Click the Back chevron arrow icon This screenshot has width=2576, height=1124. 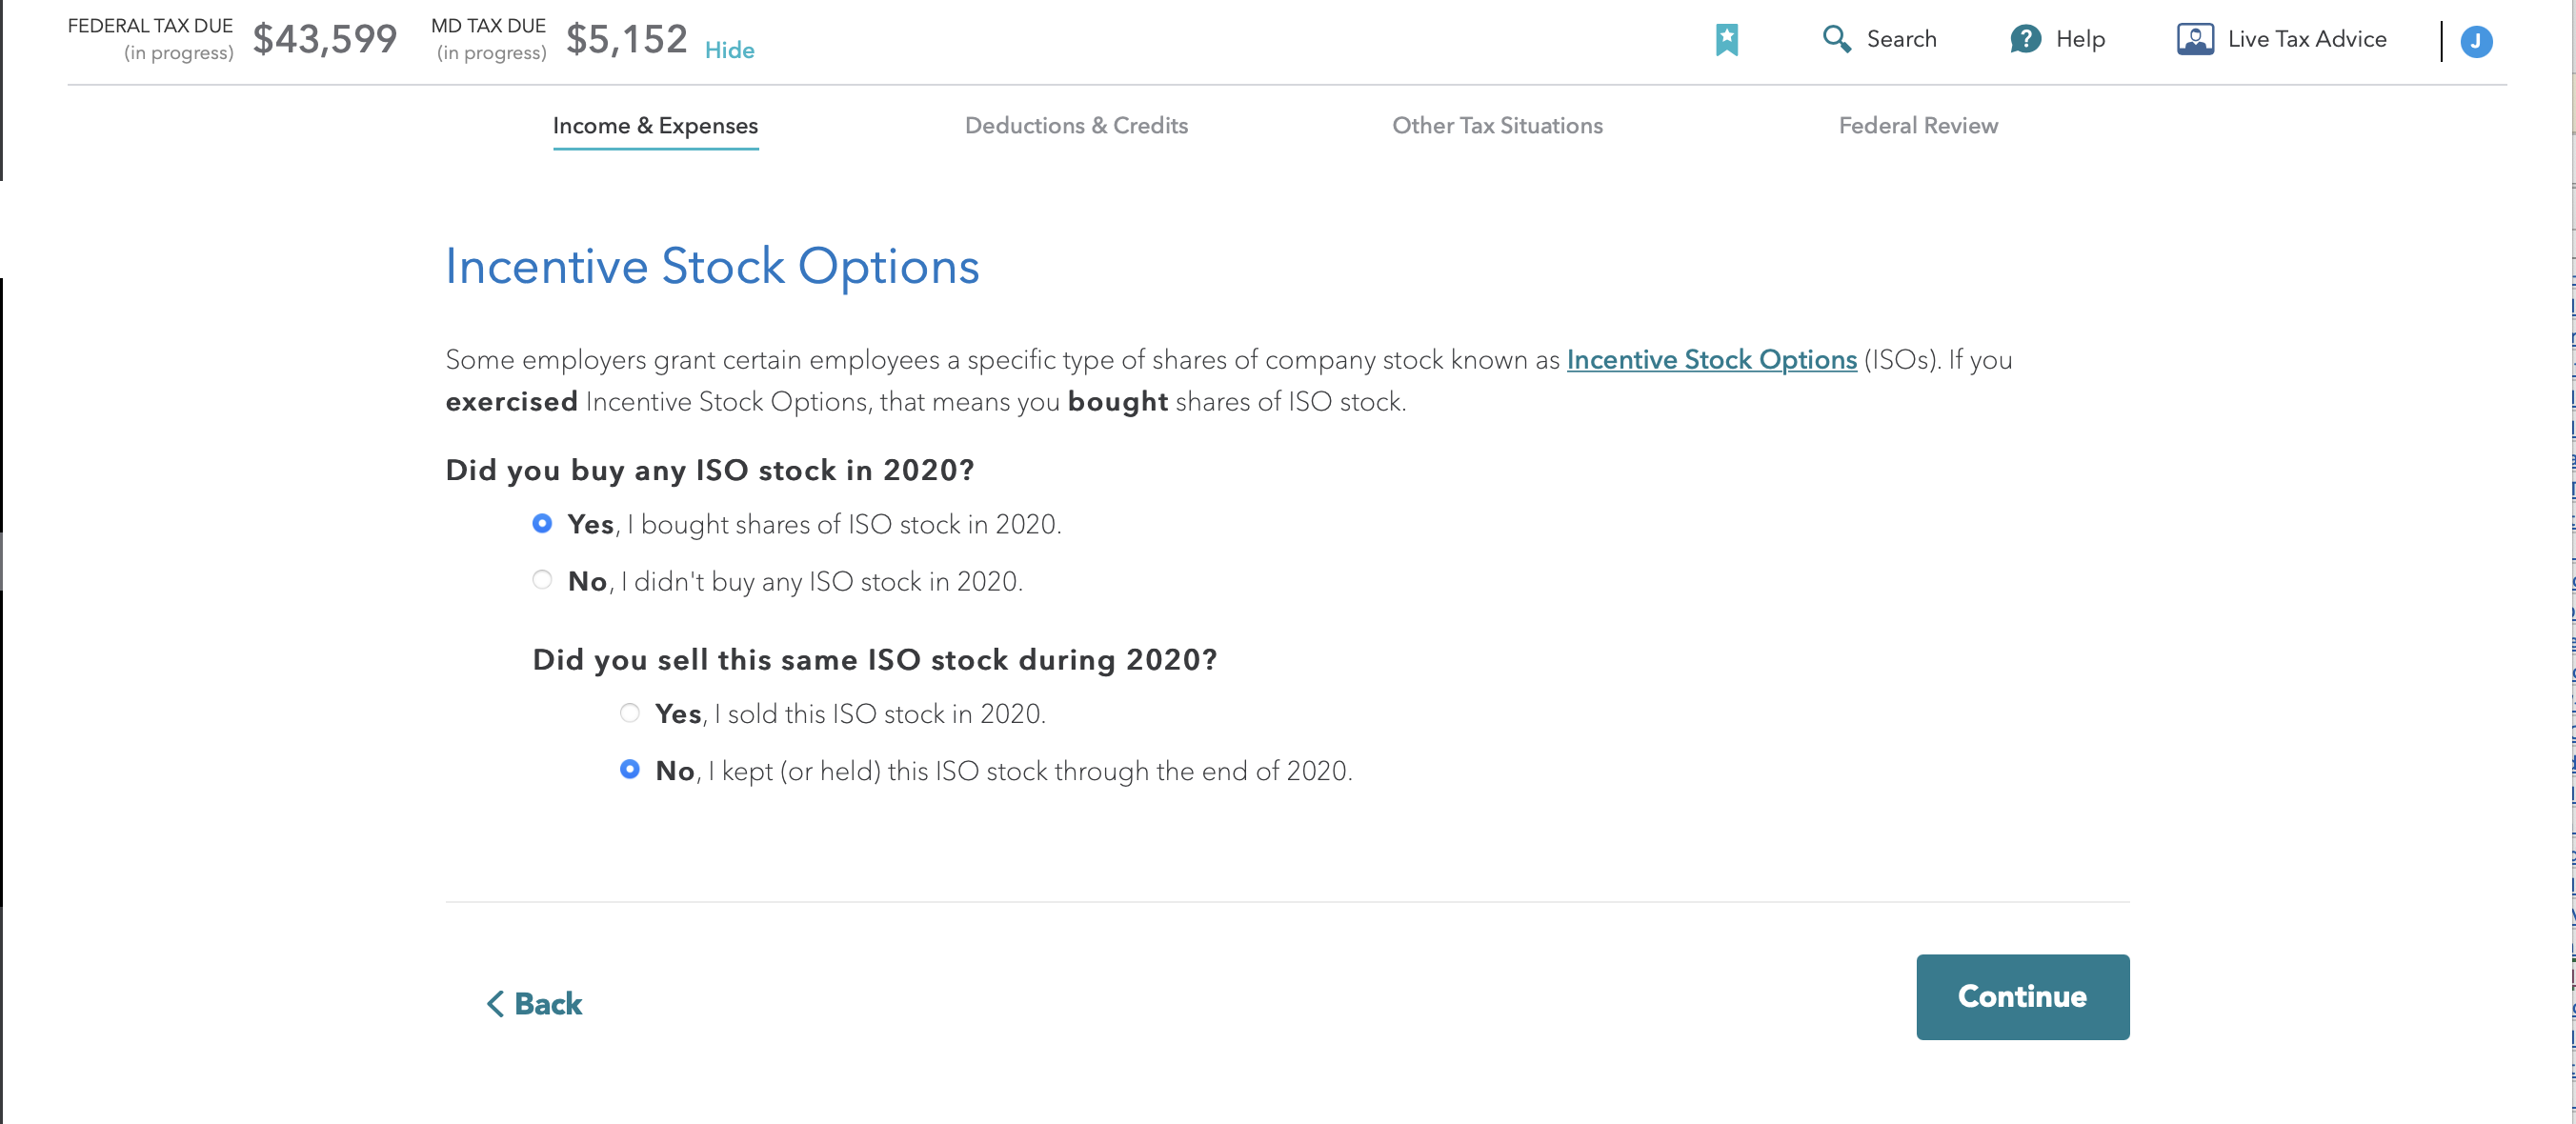tap(495, 1003)
